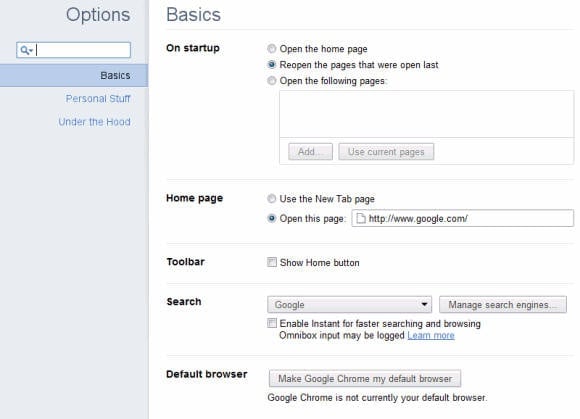
Task: Click the Use current pages button
Action: pyautogui.click(x=386, y=152)
